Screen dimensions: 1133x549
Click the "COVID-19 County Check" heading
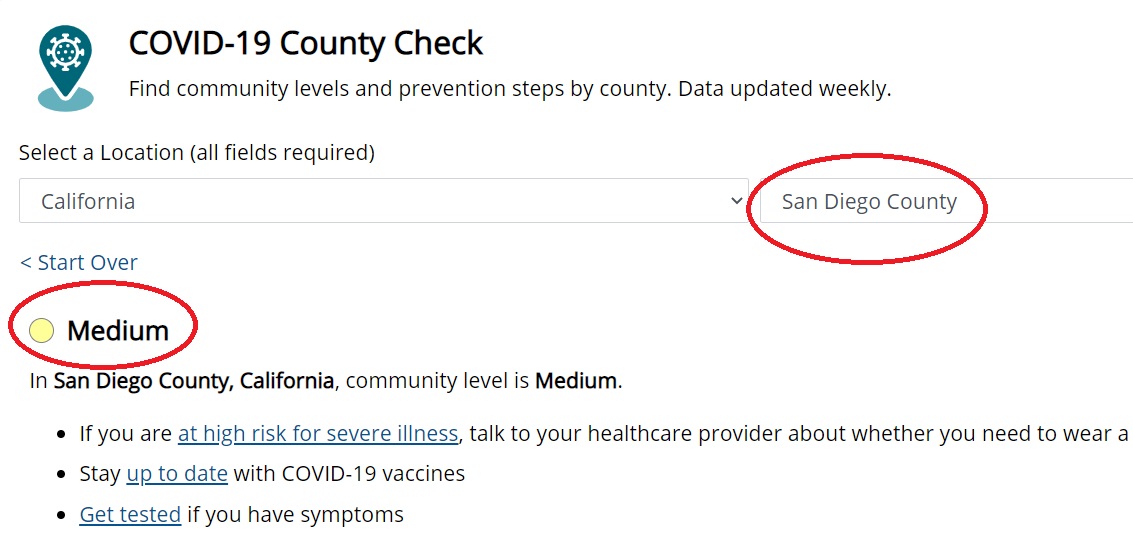[306, 43]
